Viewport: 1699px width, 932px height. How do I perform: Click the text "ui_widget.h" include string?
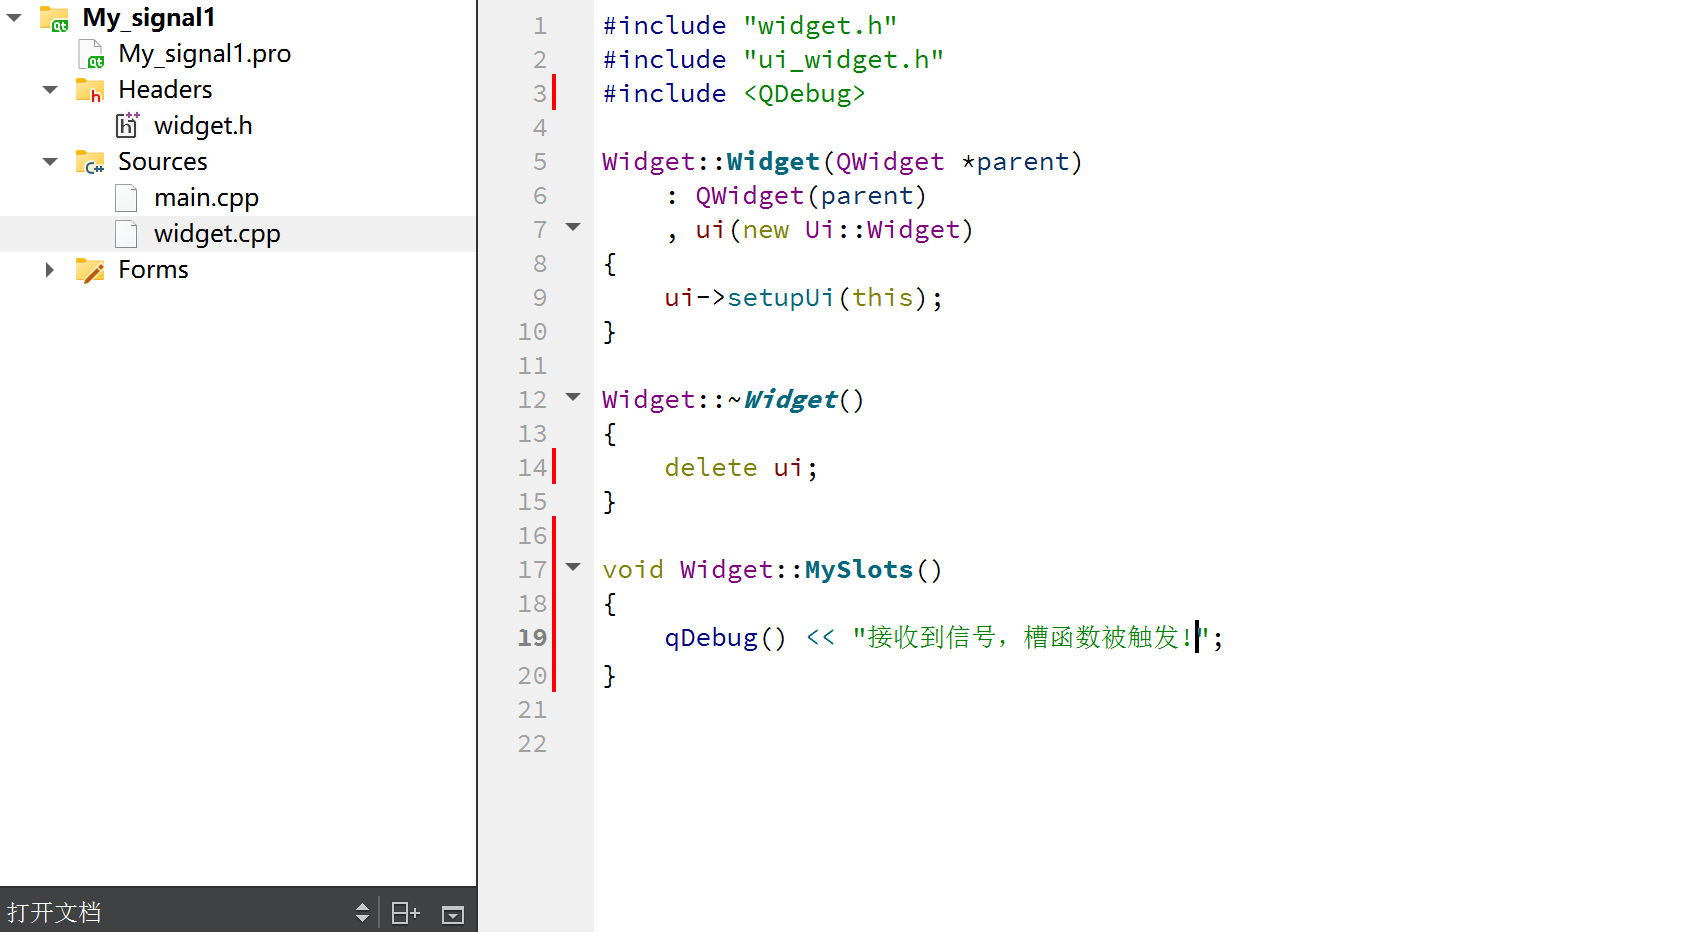tap(843, 60)
